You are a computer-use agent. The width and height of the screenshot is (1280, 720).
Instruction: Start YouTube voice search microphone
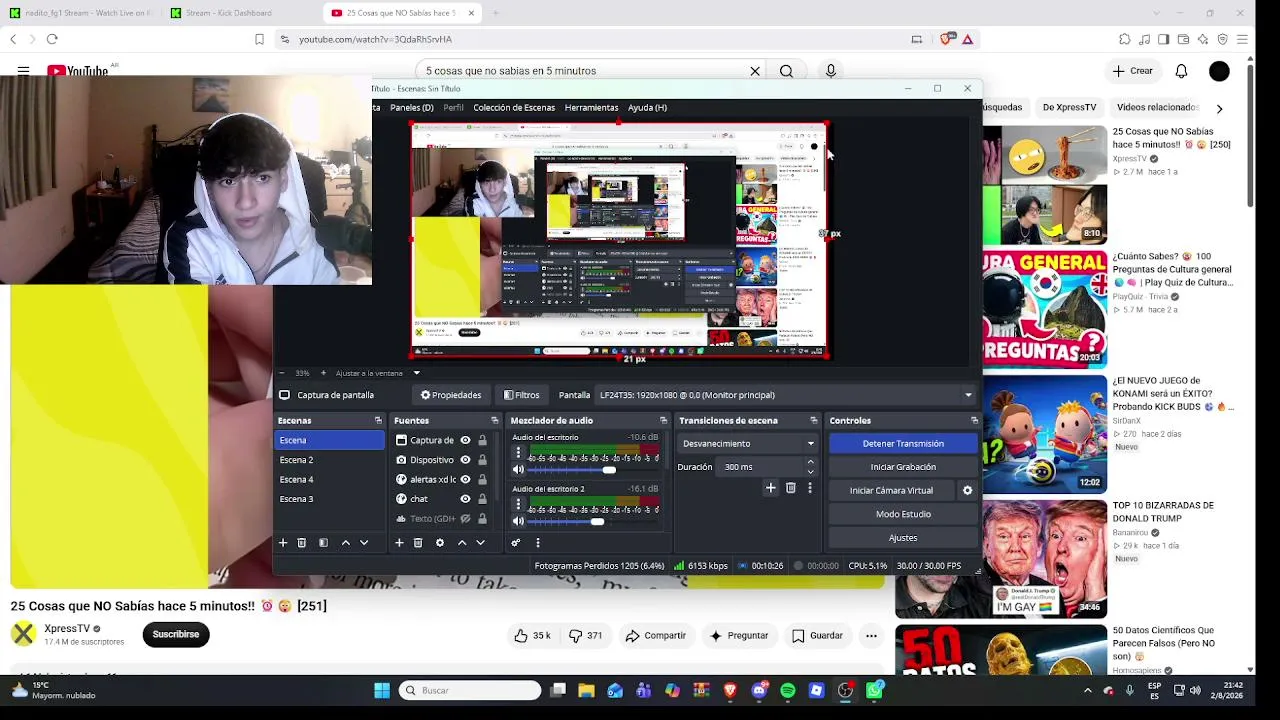(x=830, y=71)
